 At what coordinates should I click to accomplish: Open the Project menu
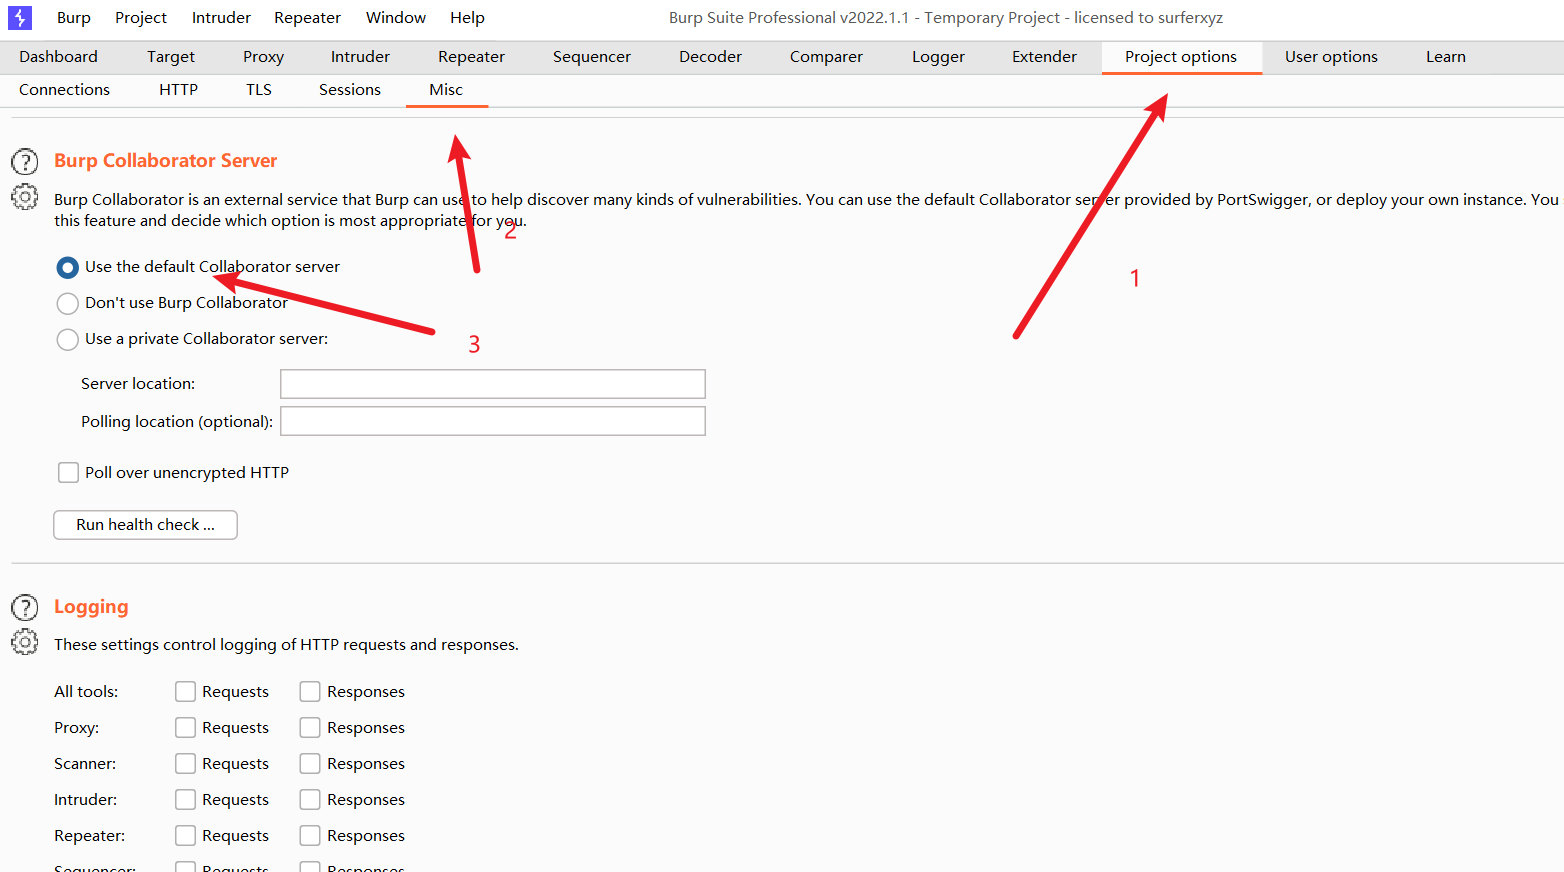(141, 17)
